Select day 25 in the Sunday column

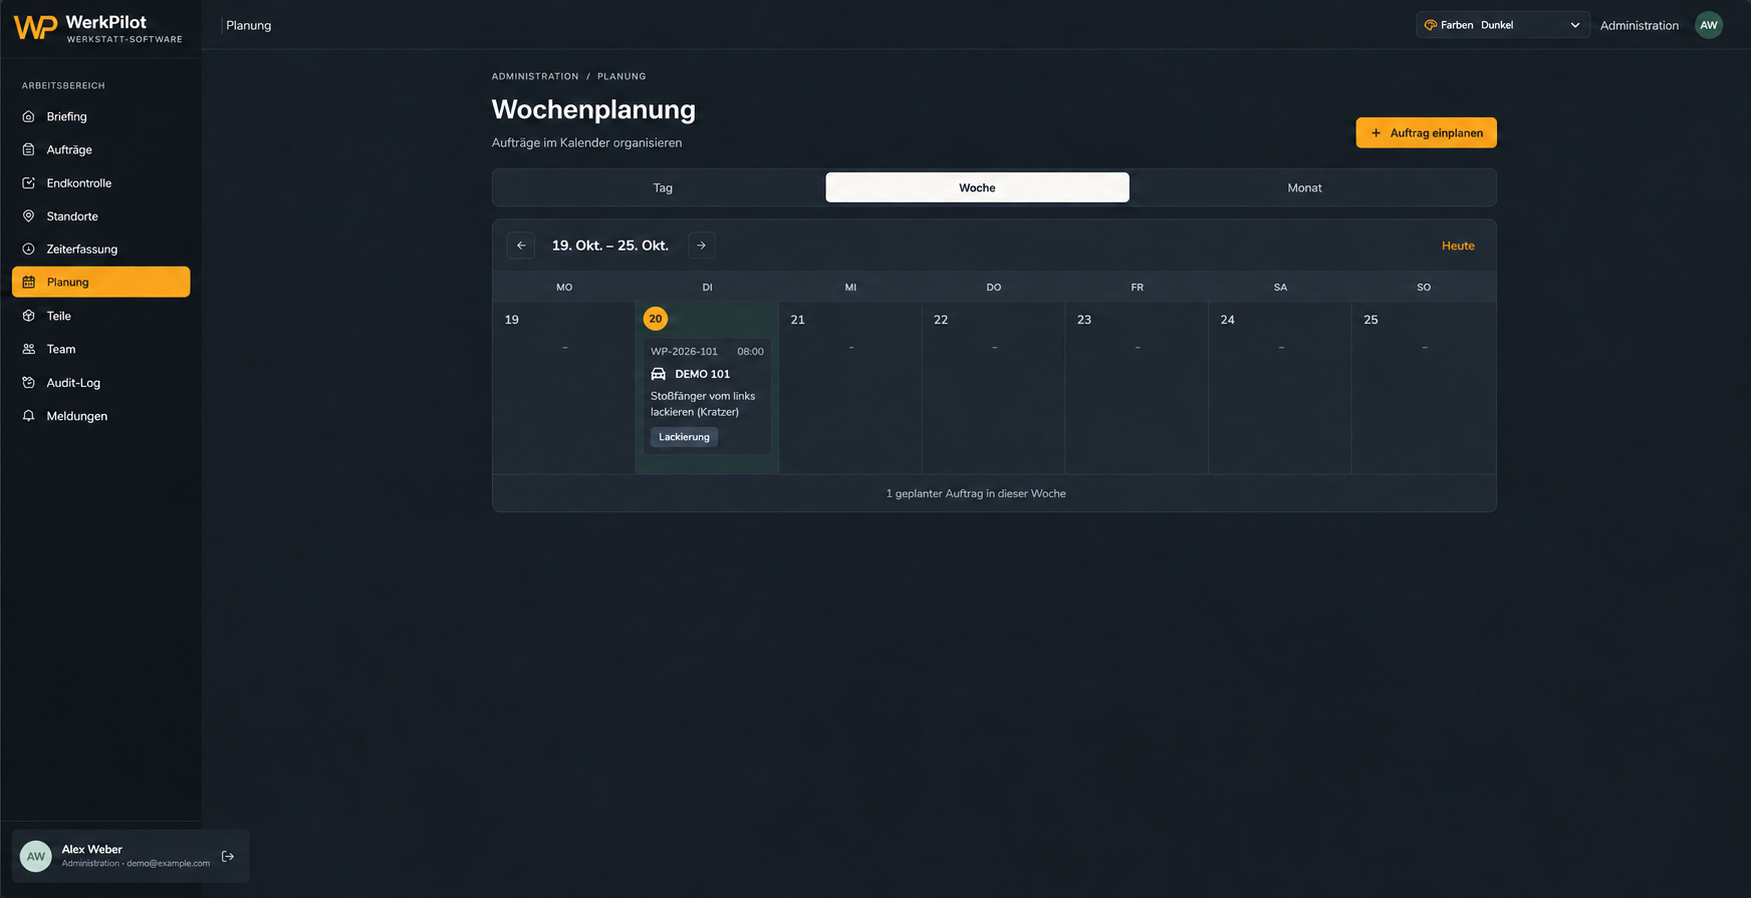click(x=1371, y=320)
